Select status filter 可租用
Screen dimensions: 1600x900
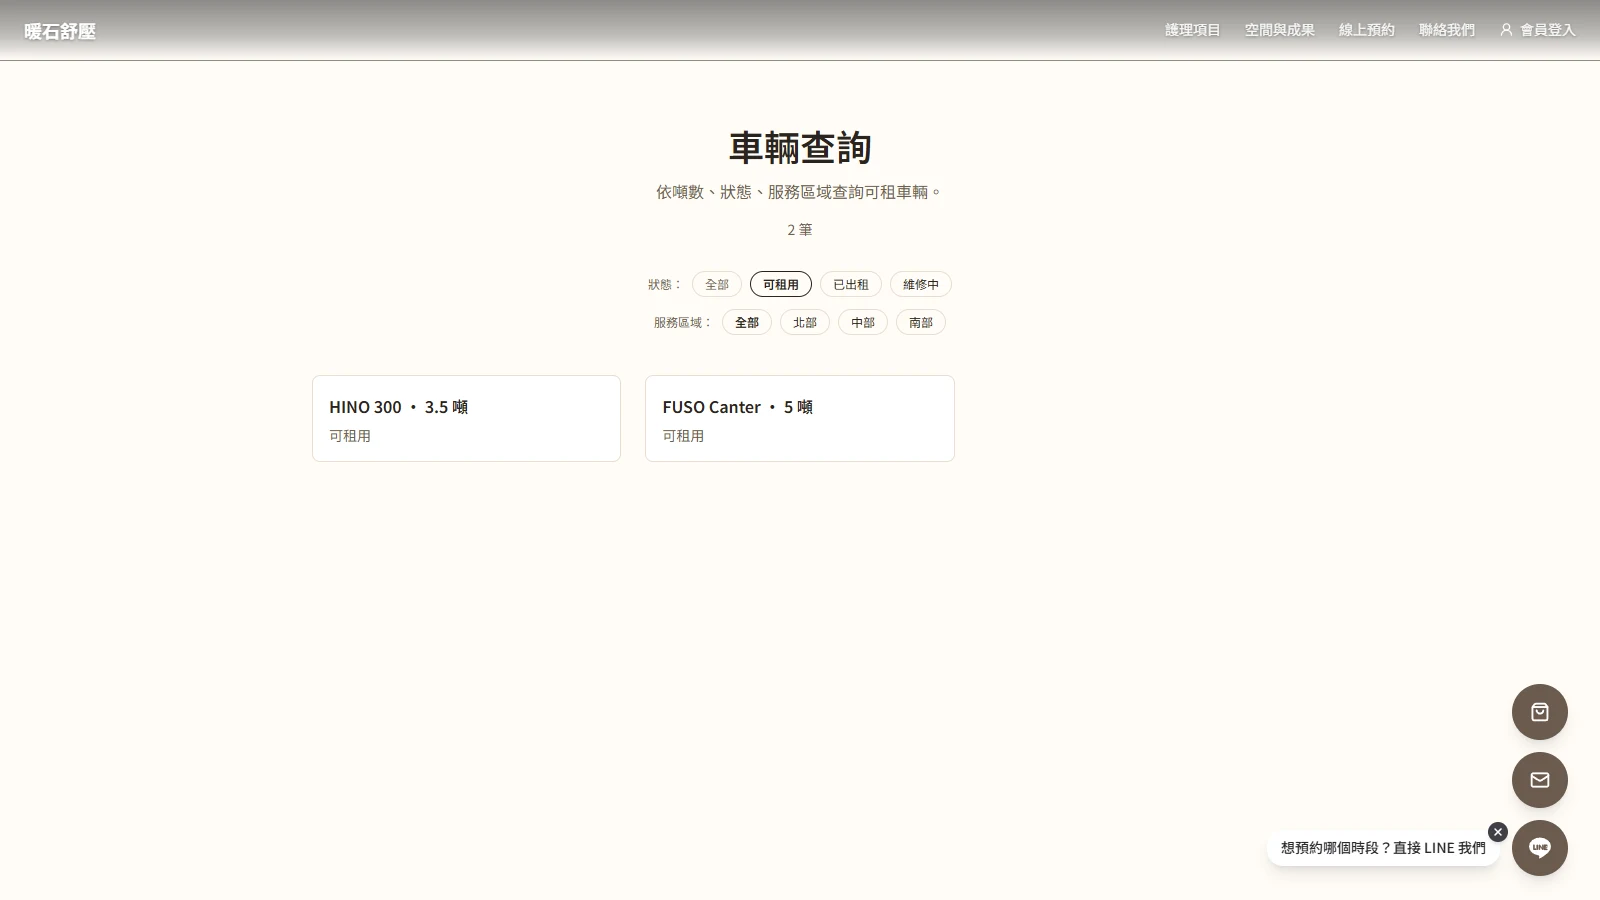[x=781, y=284]
